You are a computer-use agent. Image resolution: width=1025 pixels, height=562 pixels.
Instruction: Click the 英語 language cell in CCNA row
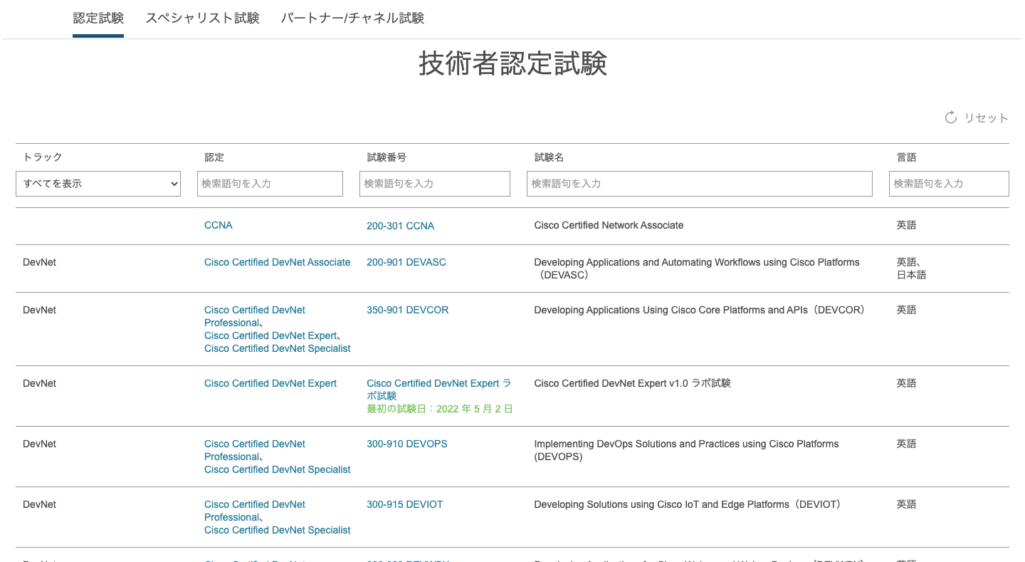(906, 225)
